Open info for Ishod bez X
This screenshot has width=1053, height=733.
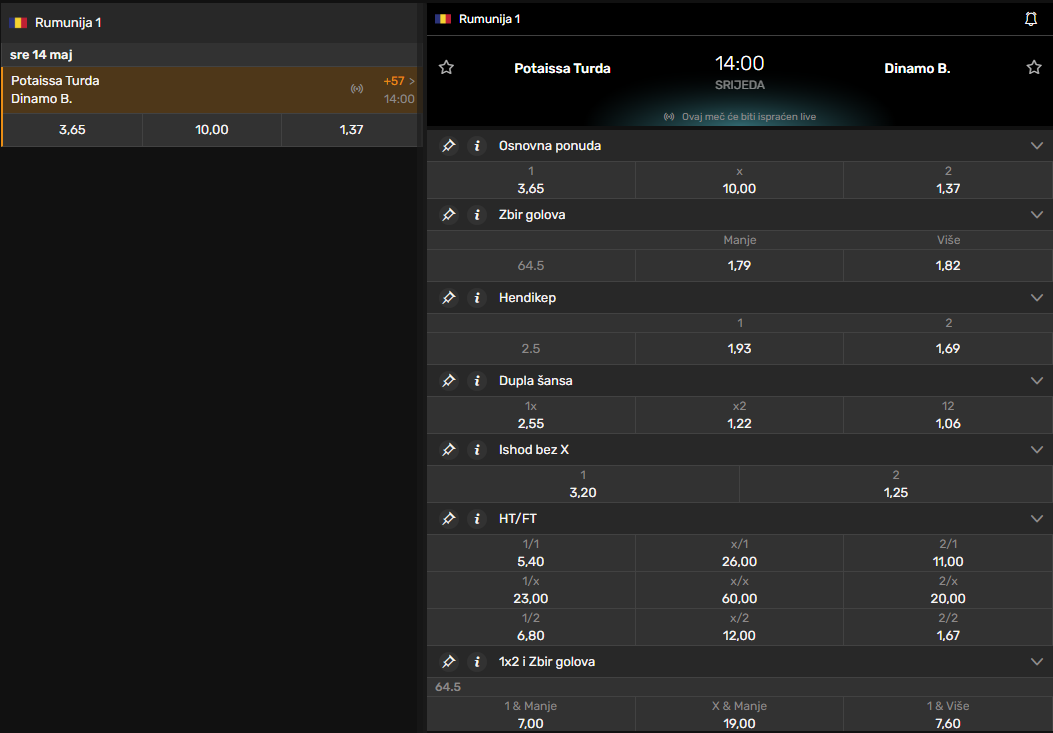click(x=477, y=449)
